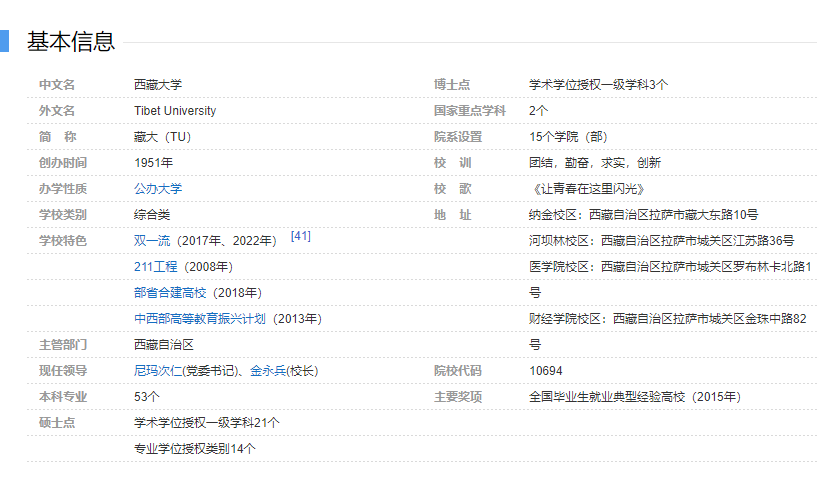The height and width of the screenshot is (492, 831).
Task: Click the 双一流 hyperlink
Action: (152, 240)
